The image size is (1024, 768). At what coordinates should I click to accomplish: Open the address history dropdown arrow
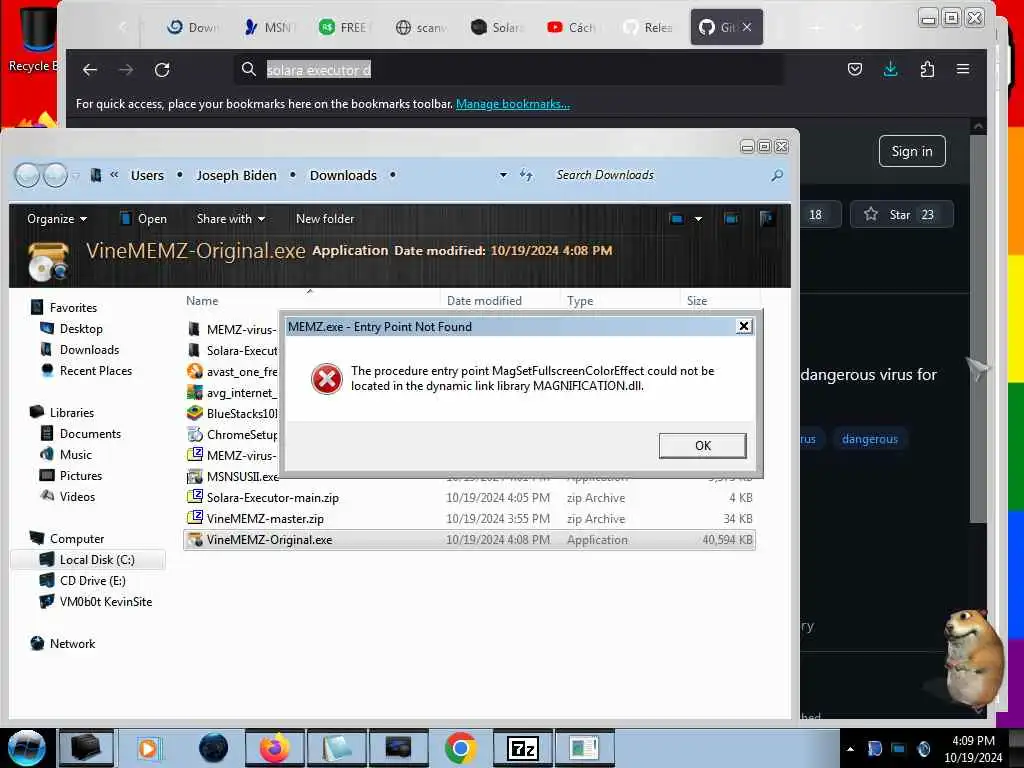(x=503, y=175)
